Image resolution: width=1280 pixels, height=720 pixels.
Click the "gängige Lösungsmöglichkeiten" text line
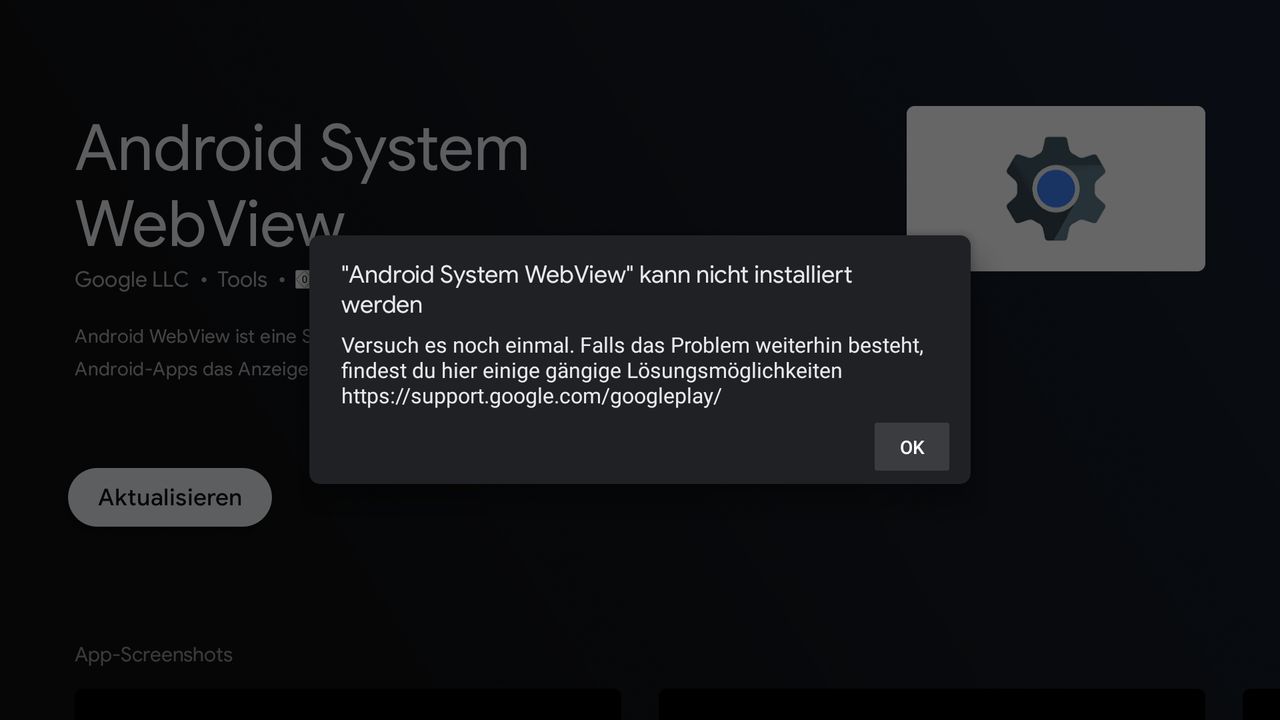(x=591, y=371)
